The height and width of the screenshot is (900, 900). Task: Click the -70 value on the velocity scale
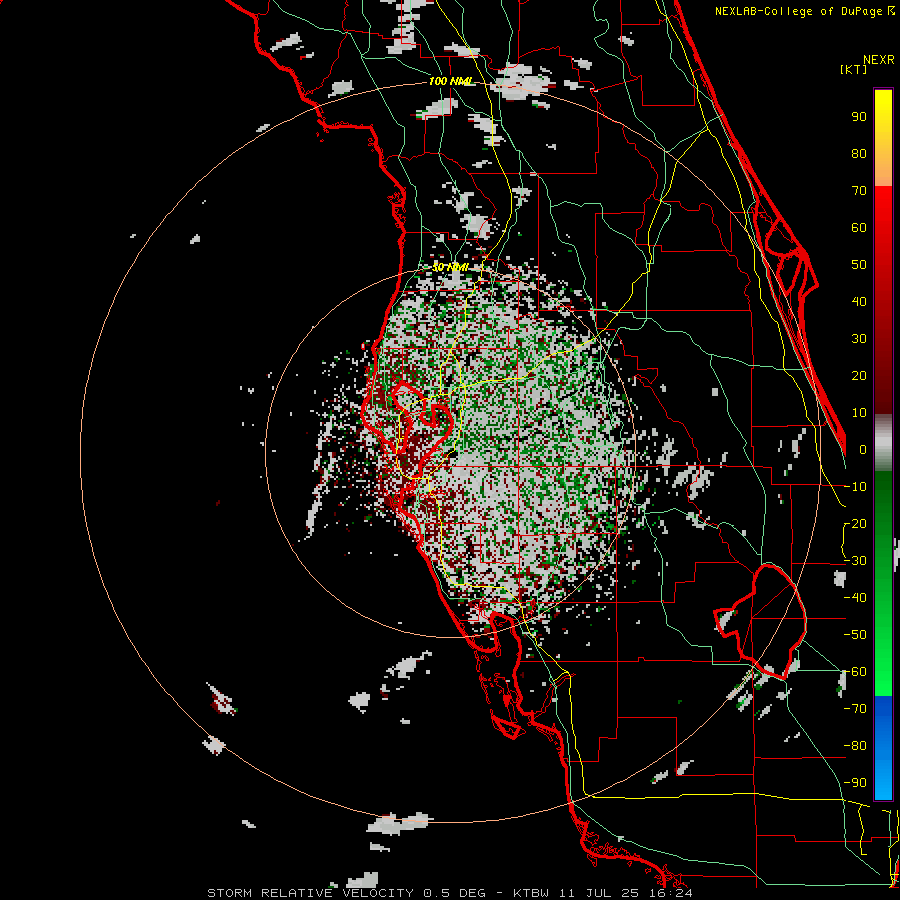855,709
